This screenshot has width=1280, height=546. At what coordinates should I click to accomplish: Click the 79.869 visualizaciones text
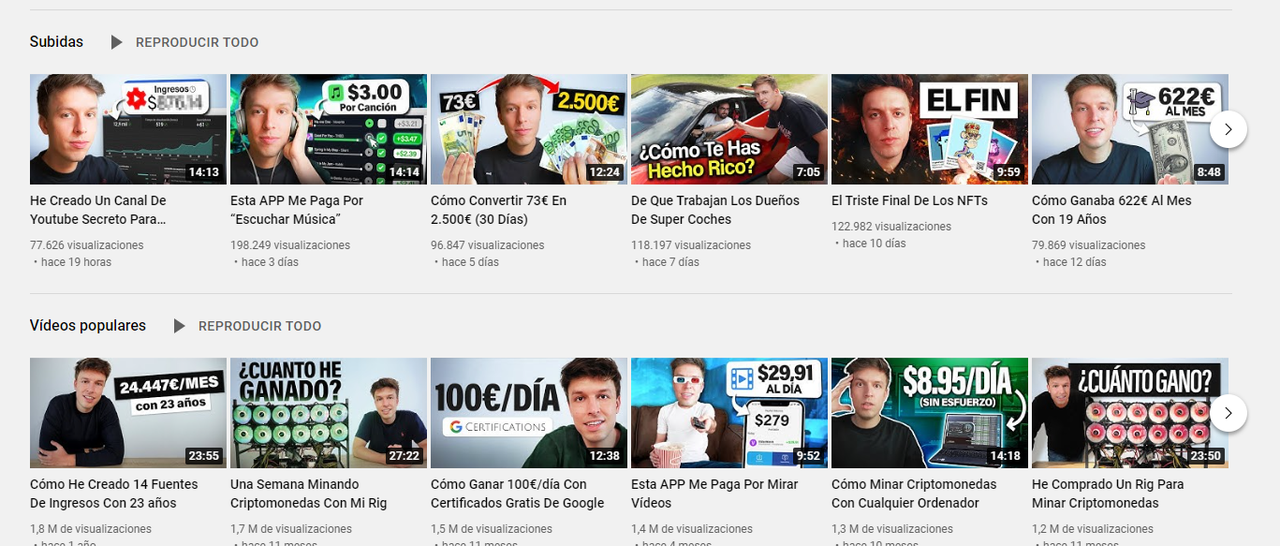click(1089, 245)
